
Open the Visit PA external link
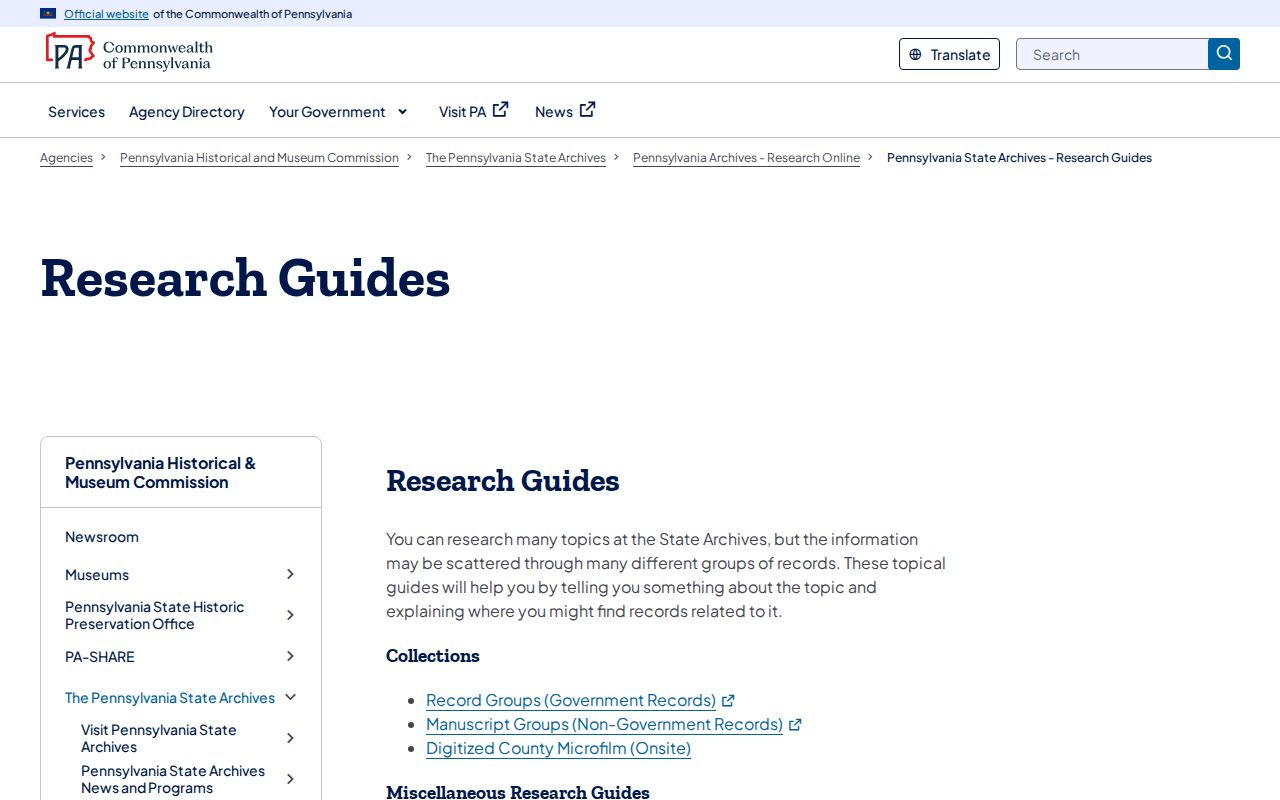473,111
